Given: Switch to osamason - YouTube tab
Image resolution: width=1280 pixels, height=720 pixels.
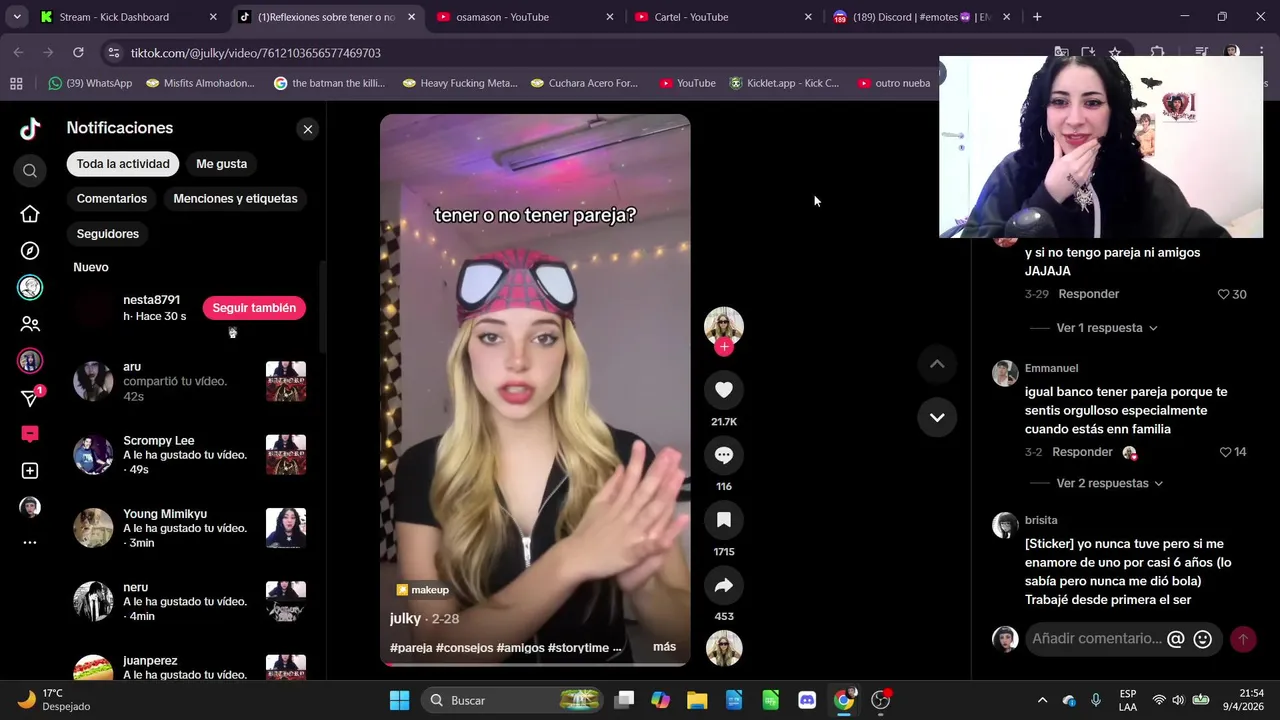Looking at the screenshot, I should tap(525, 17).
